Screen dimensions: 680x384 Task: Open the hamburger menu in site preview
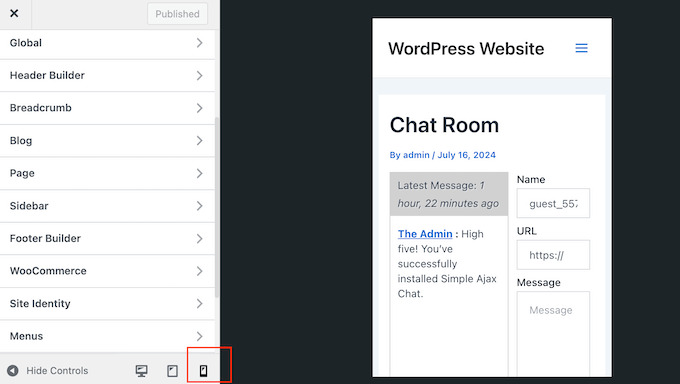(582, 48)
